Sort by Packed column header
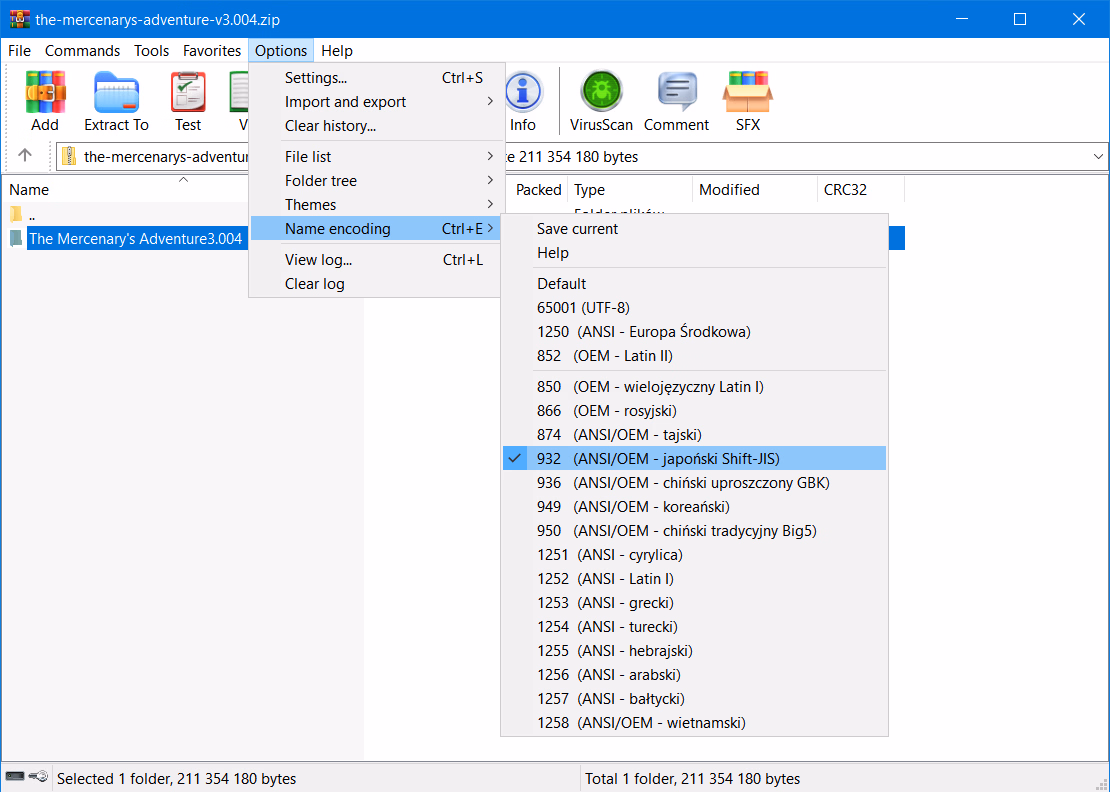1110x792 pixels. [x=537, y=190]
